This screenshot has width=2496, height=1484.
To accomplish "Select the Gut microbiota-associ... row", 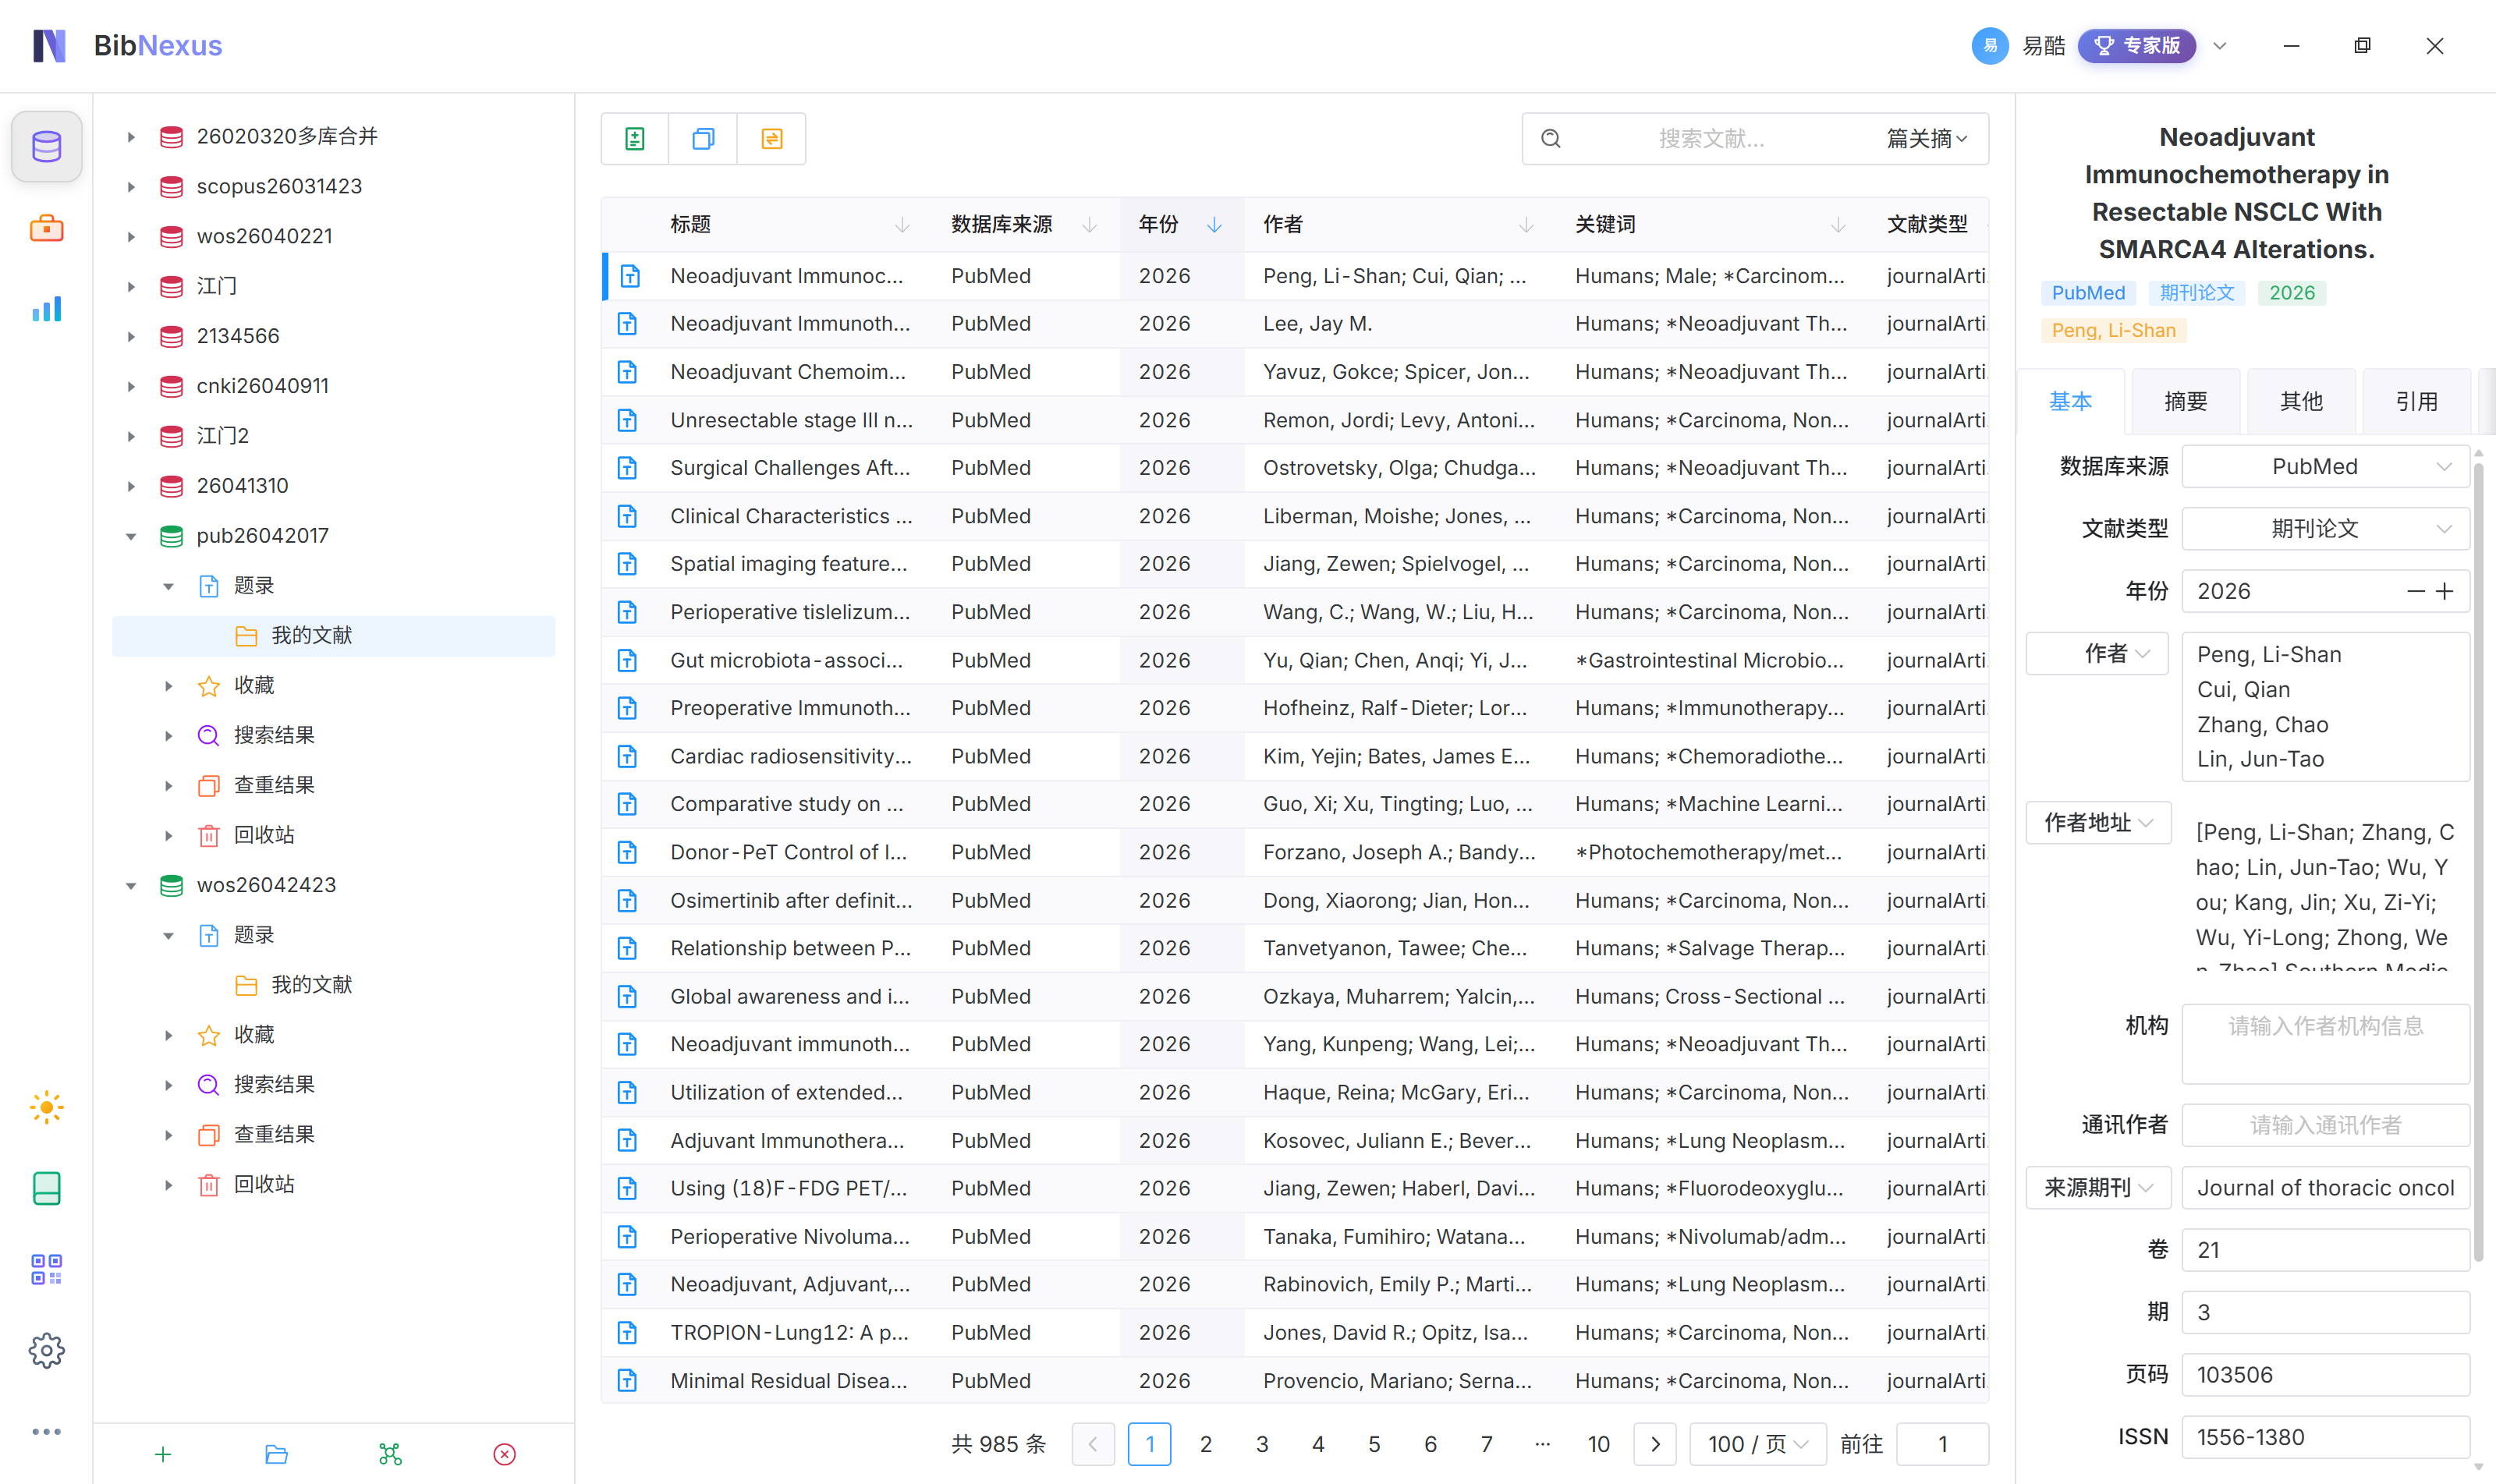I will [x=1295, y=661].
